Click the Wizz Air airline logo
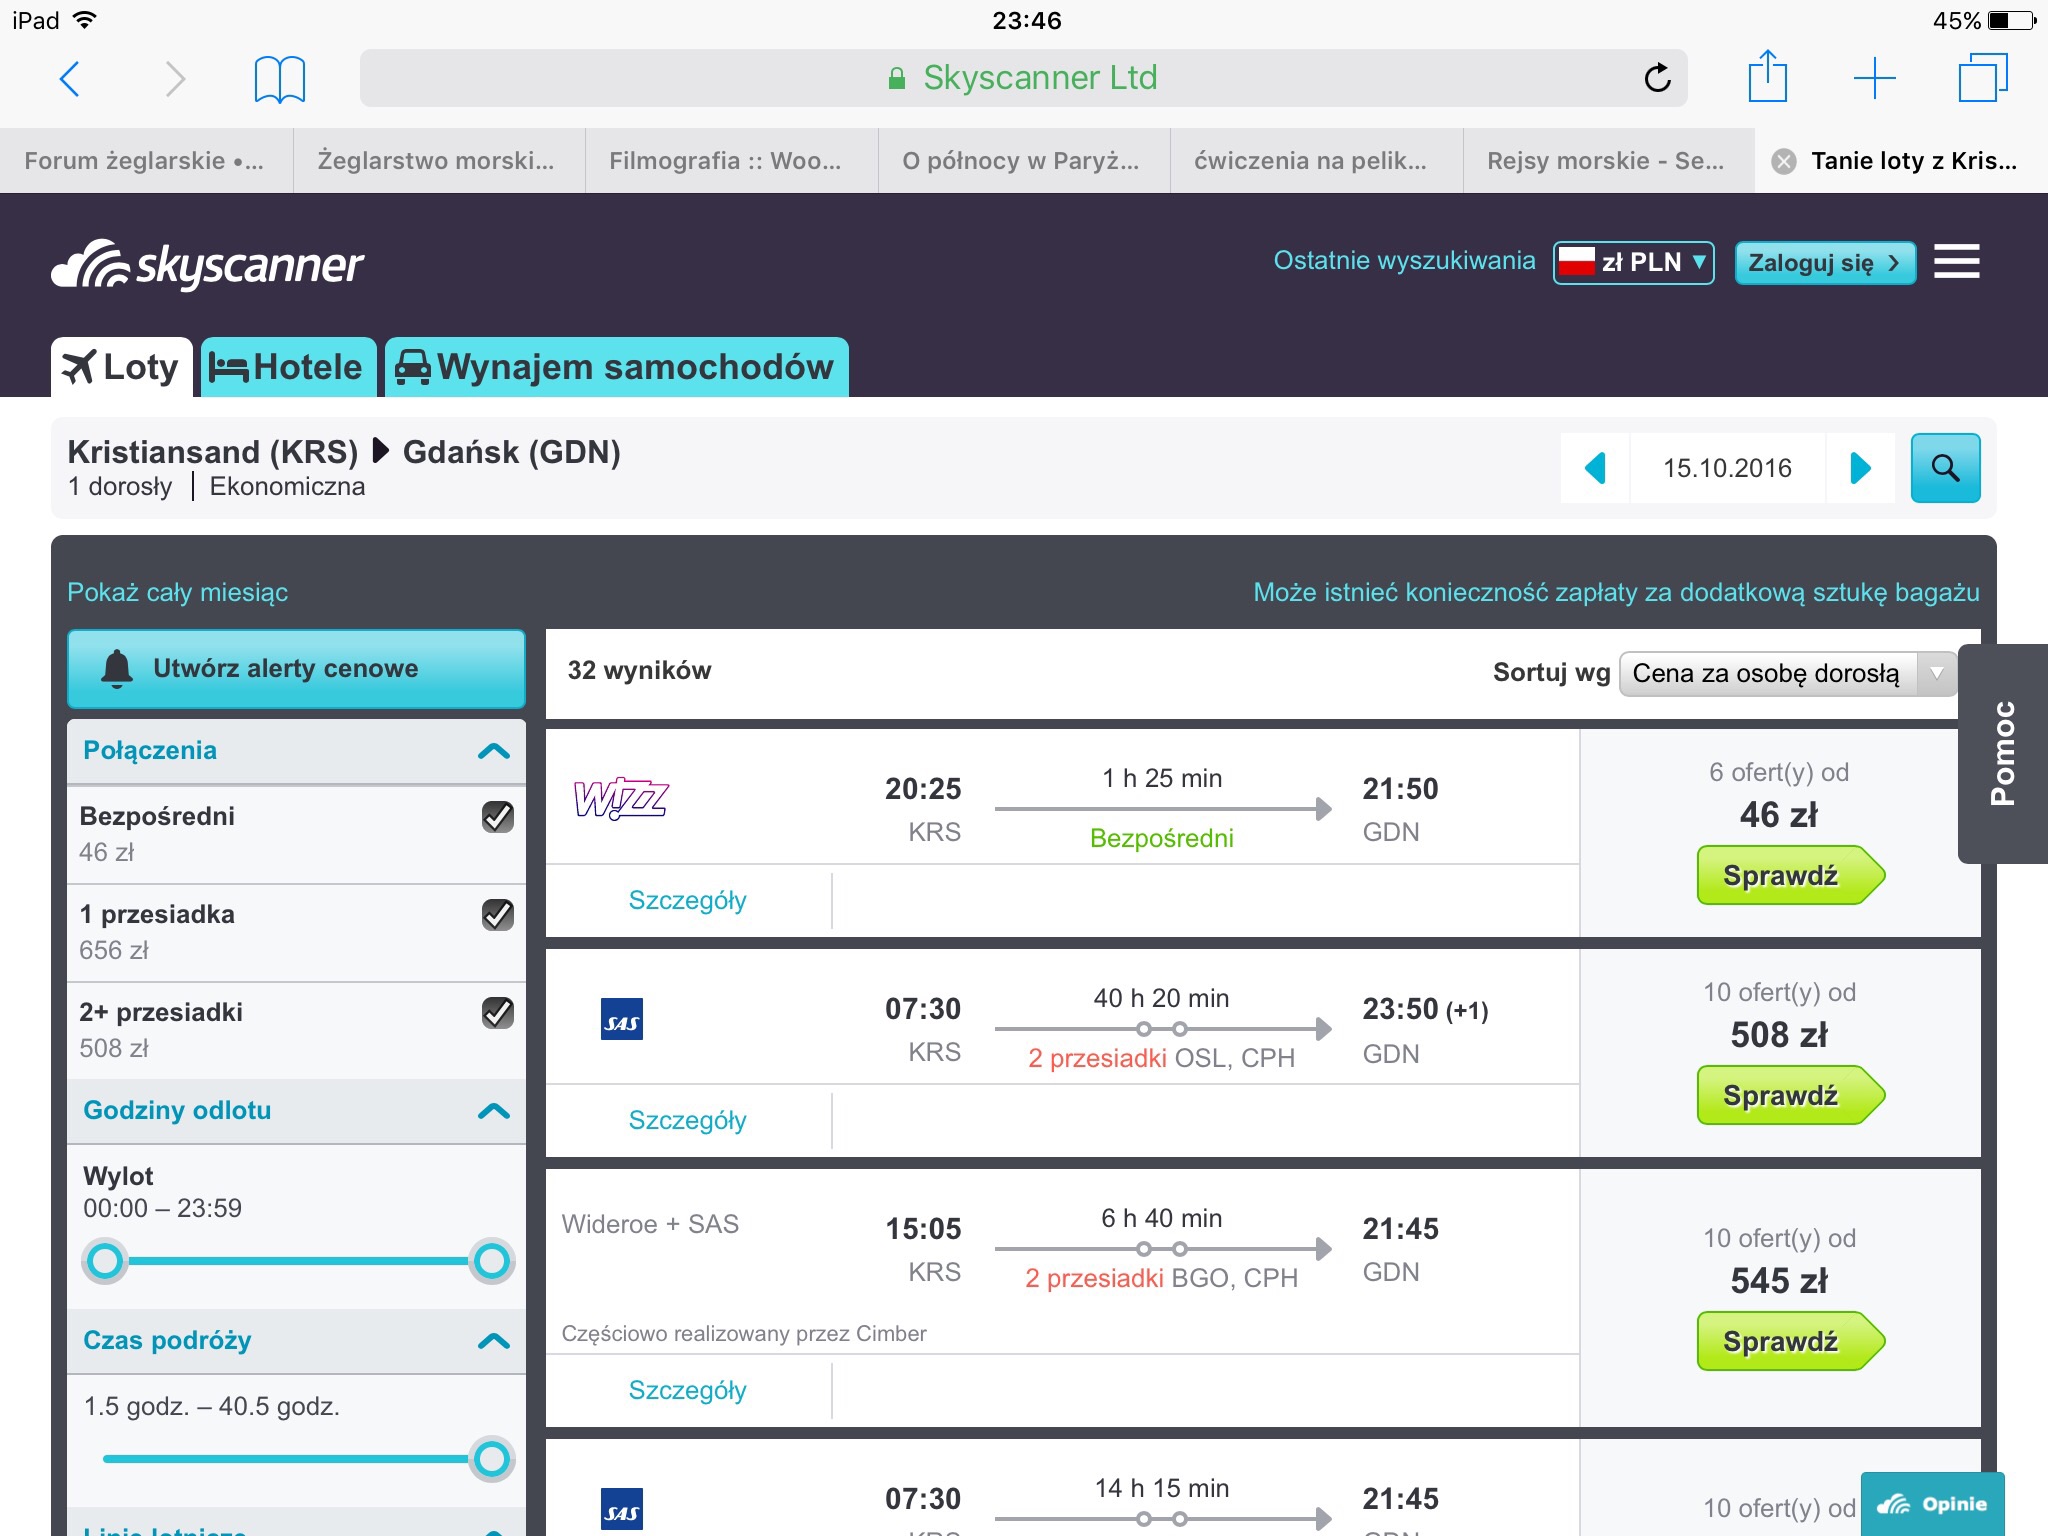Image resolution: width=2048 pixels, height=1536 pixels. click(x=621, y=799)
